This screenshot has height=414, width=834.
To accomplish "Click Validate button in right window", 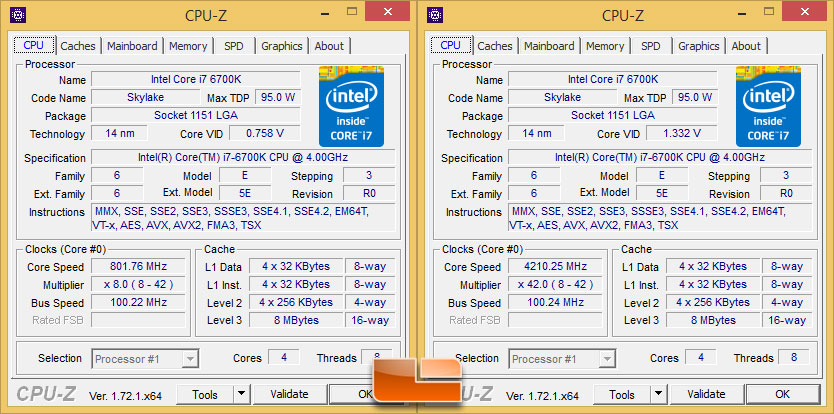I will 706,394.
